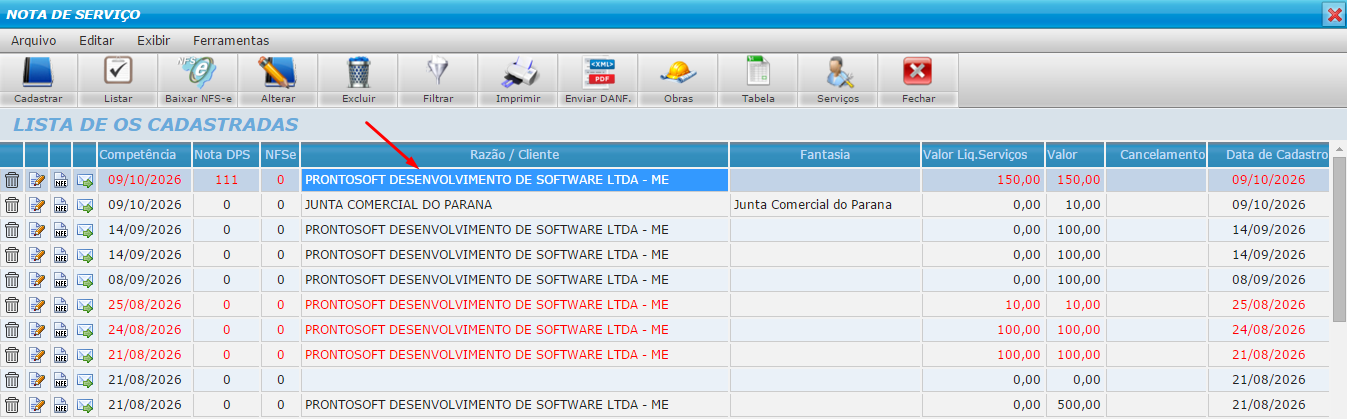This screenshot has height=419, width=1347.
Task: Click NFE icon on Nota DPS 111 row
Action: point(61,180)
